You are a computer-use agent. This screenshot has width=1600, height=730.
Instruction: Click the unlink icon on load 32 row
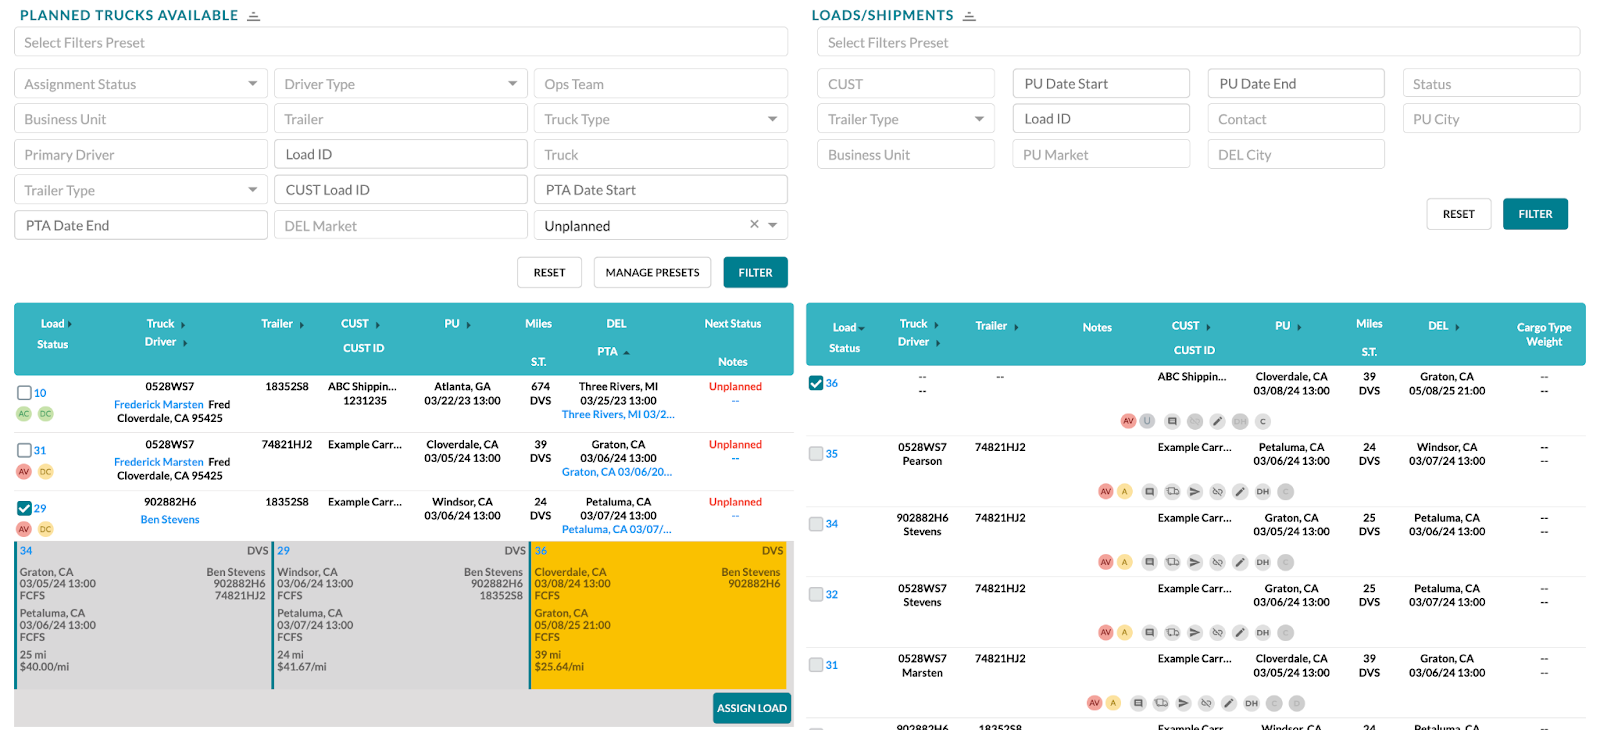(x=1217, y=633)
